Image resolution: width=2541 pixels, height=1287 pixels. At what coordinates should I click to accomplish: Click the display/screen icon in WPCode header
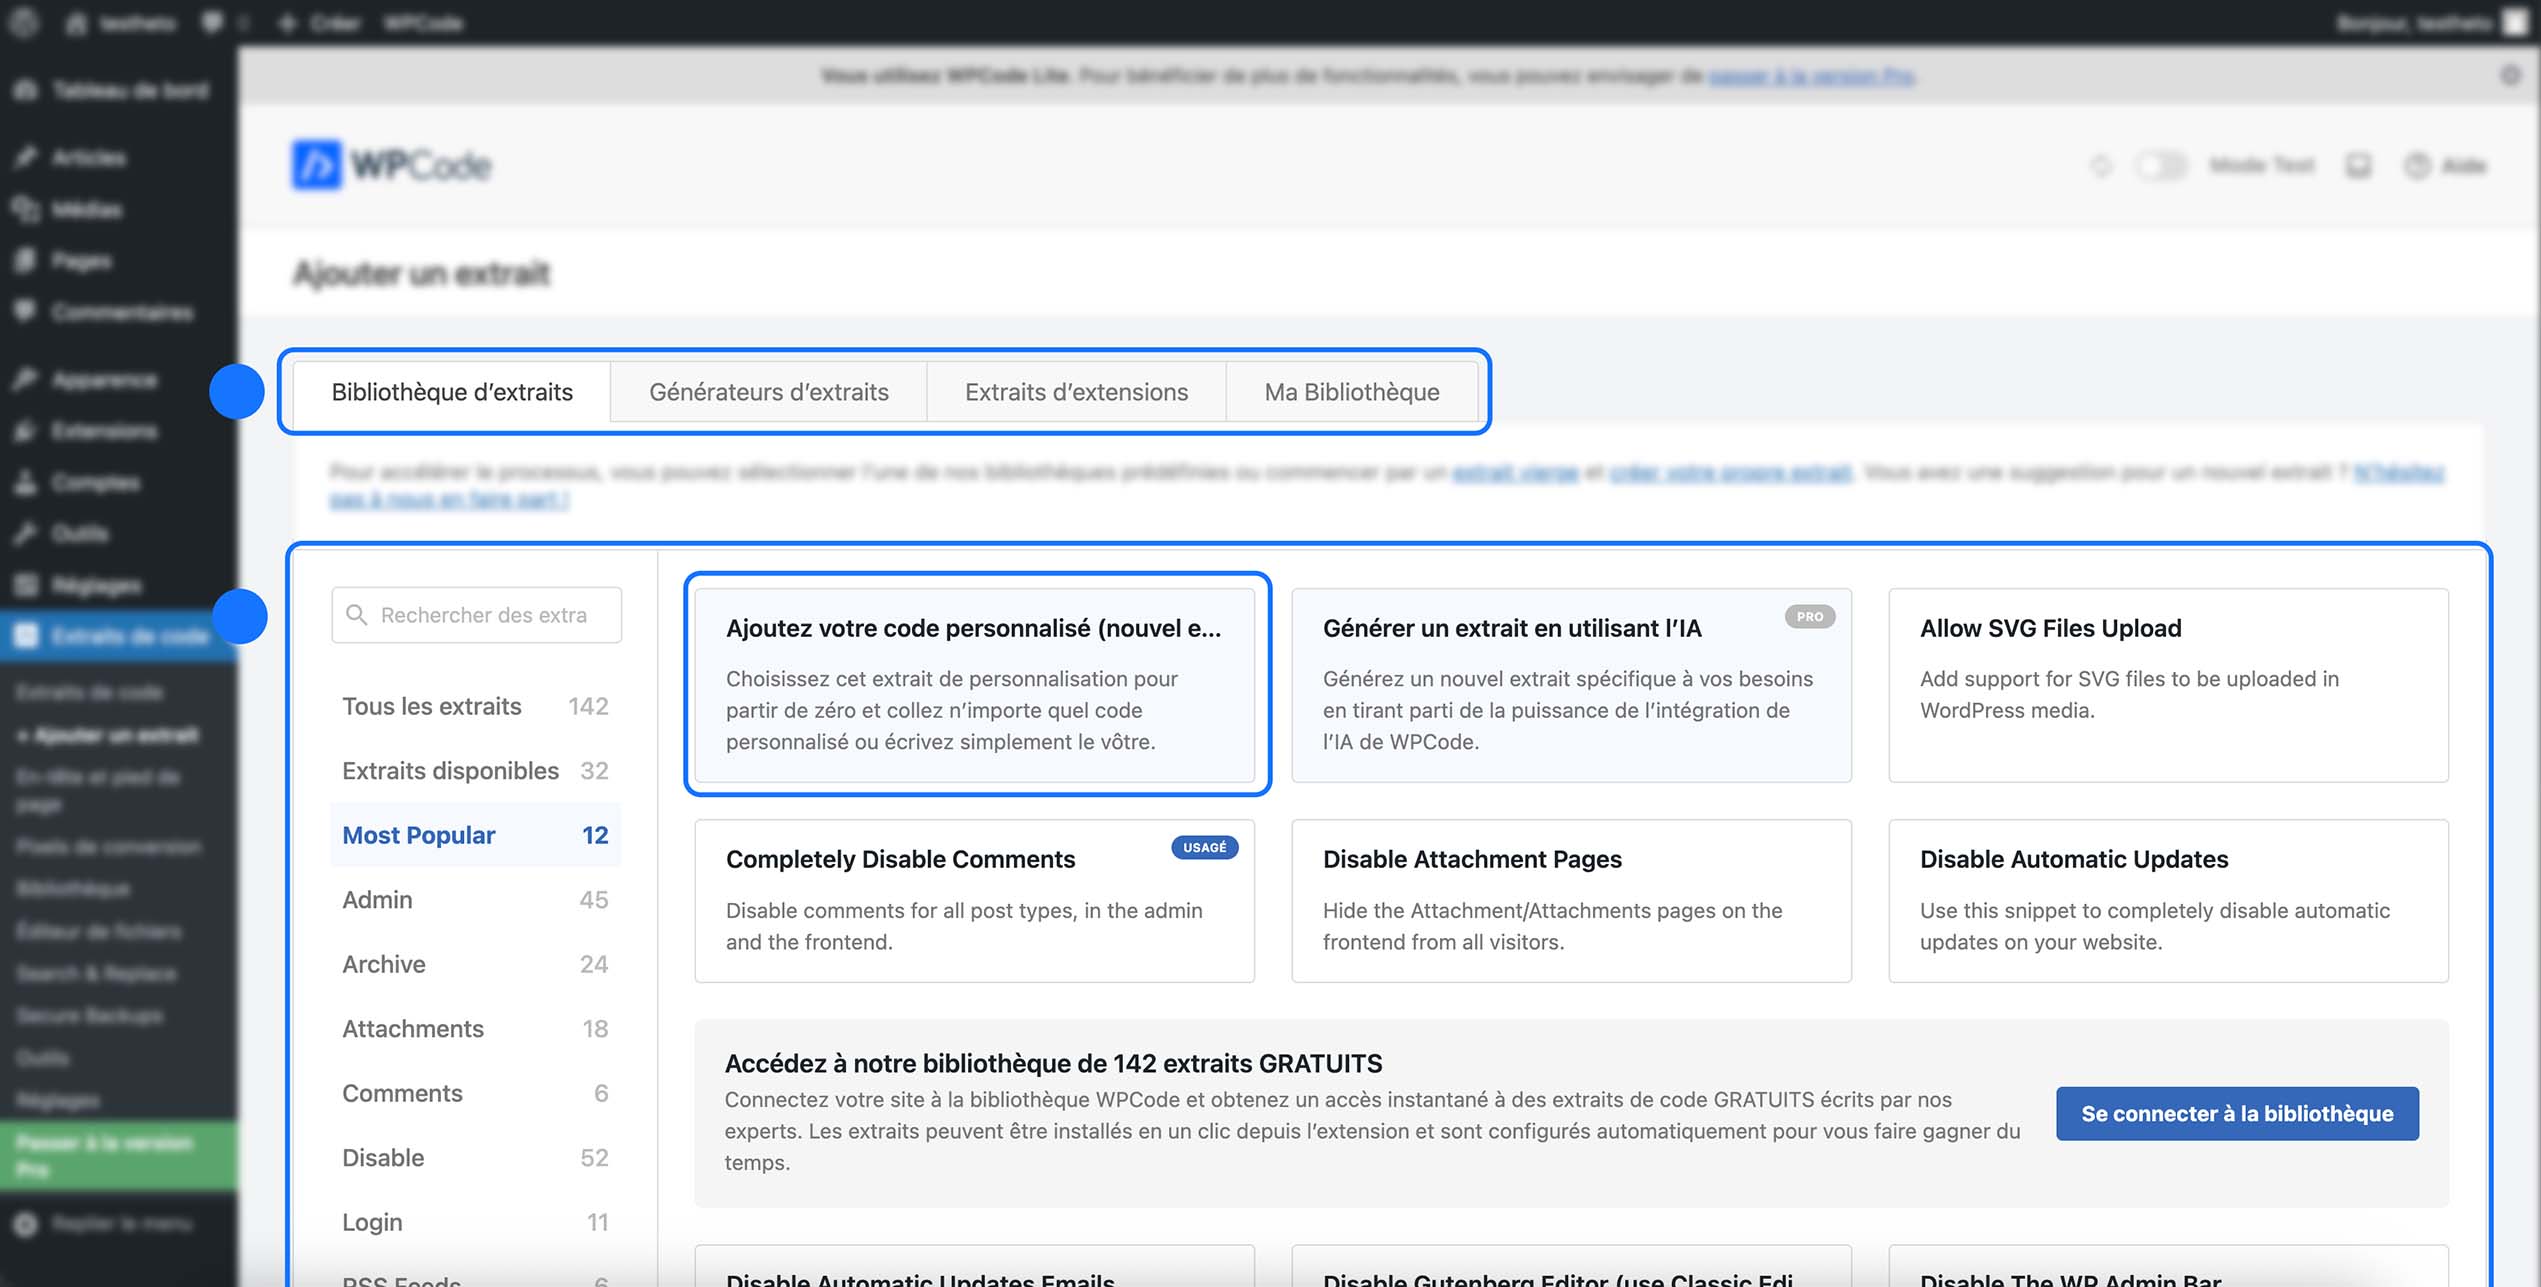click(2358, 166)
